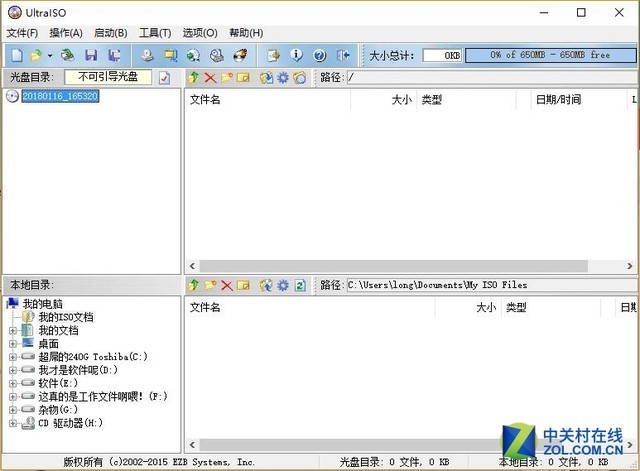Screen dimensions: 640x471
Task: Click Rename icon in local pane toolbar
Action: tap(243, 285)
